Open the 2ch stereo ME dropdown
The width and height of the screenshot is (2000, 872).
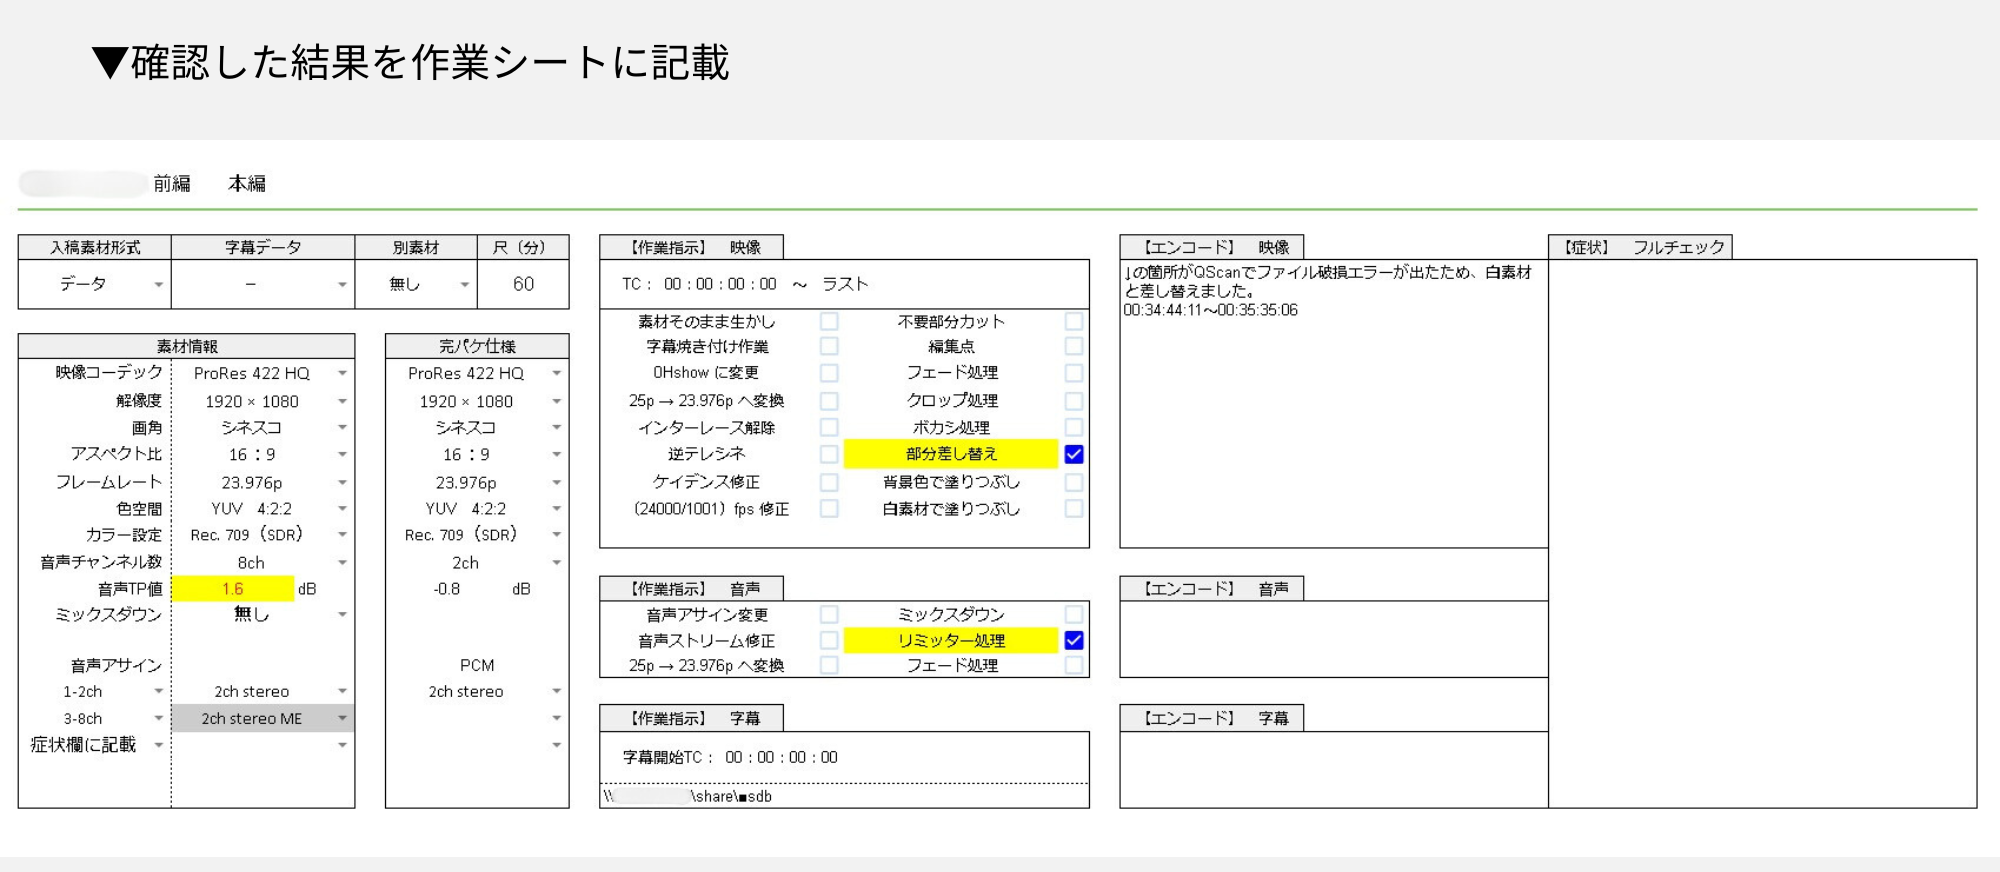(342, 718)
